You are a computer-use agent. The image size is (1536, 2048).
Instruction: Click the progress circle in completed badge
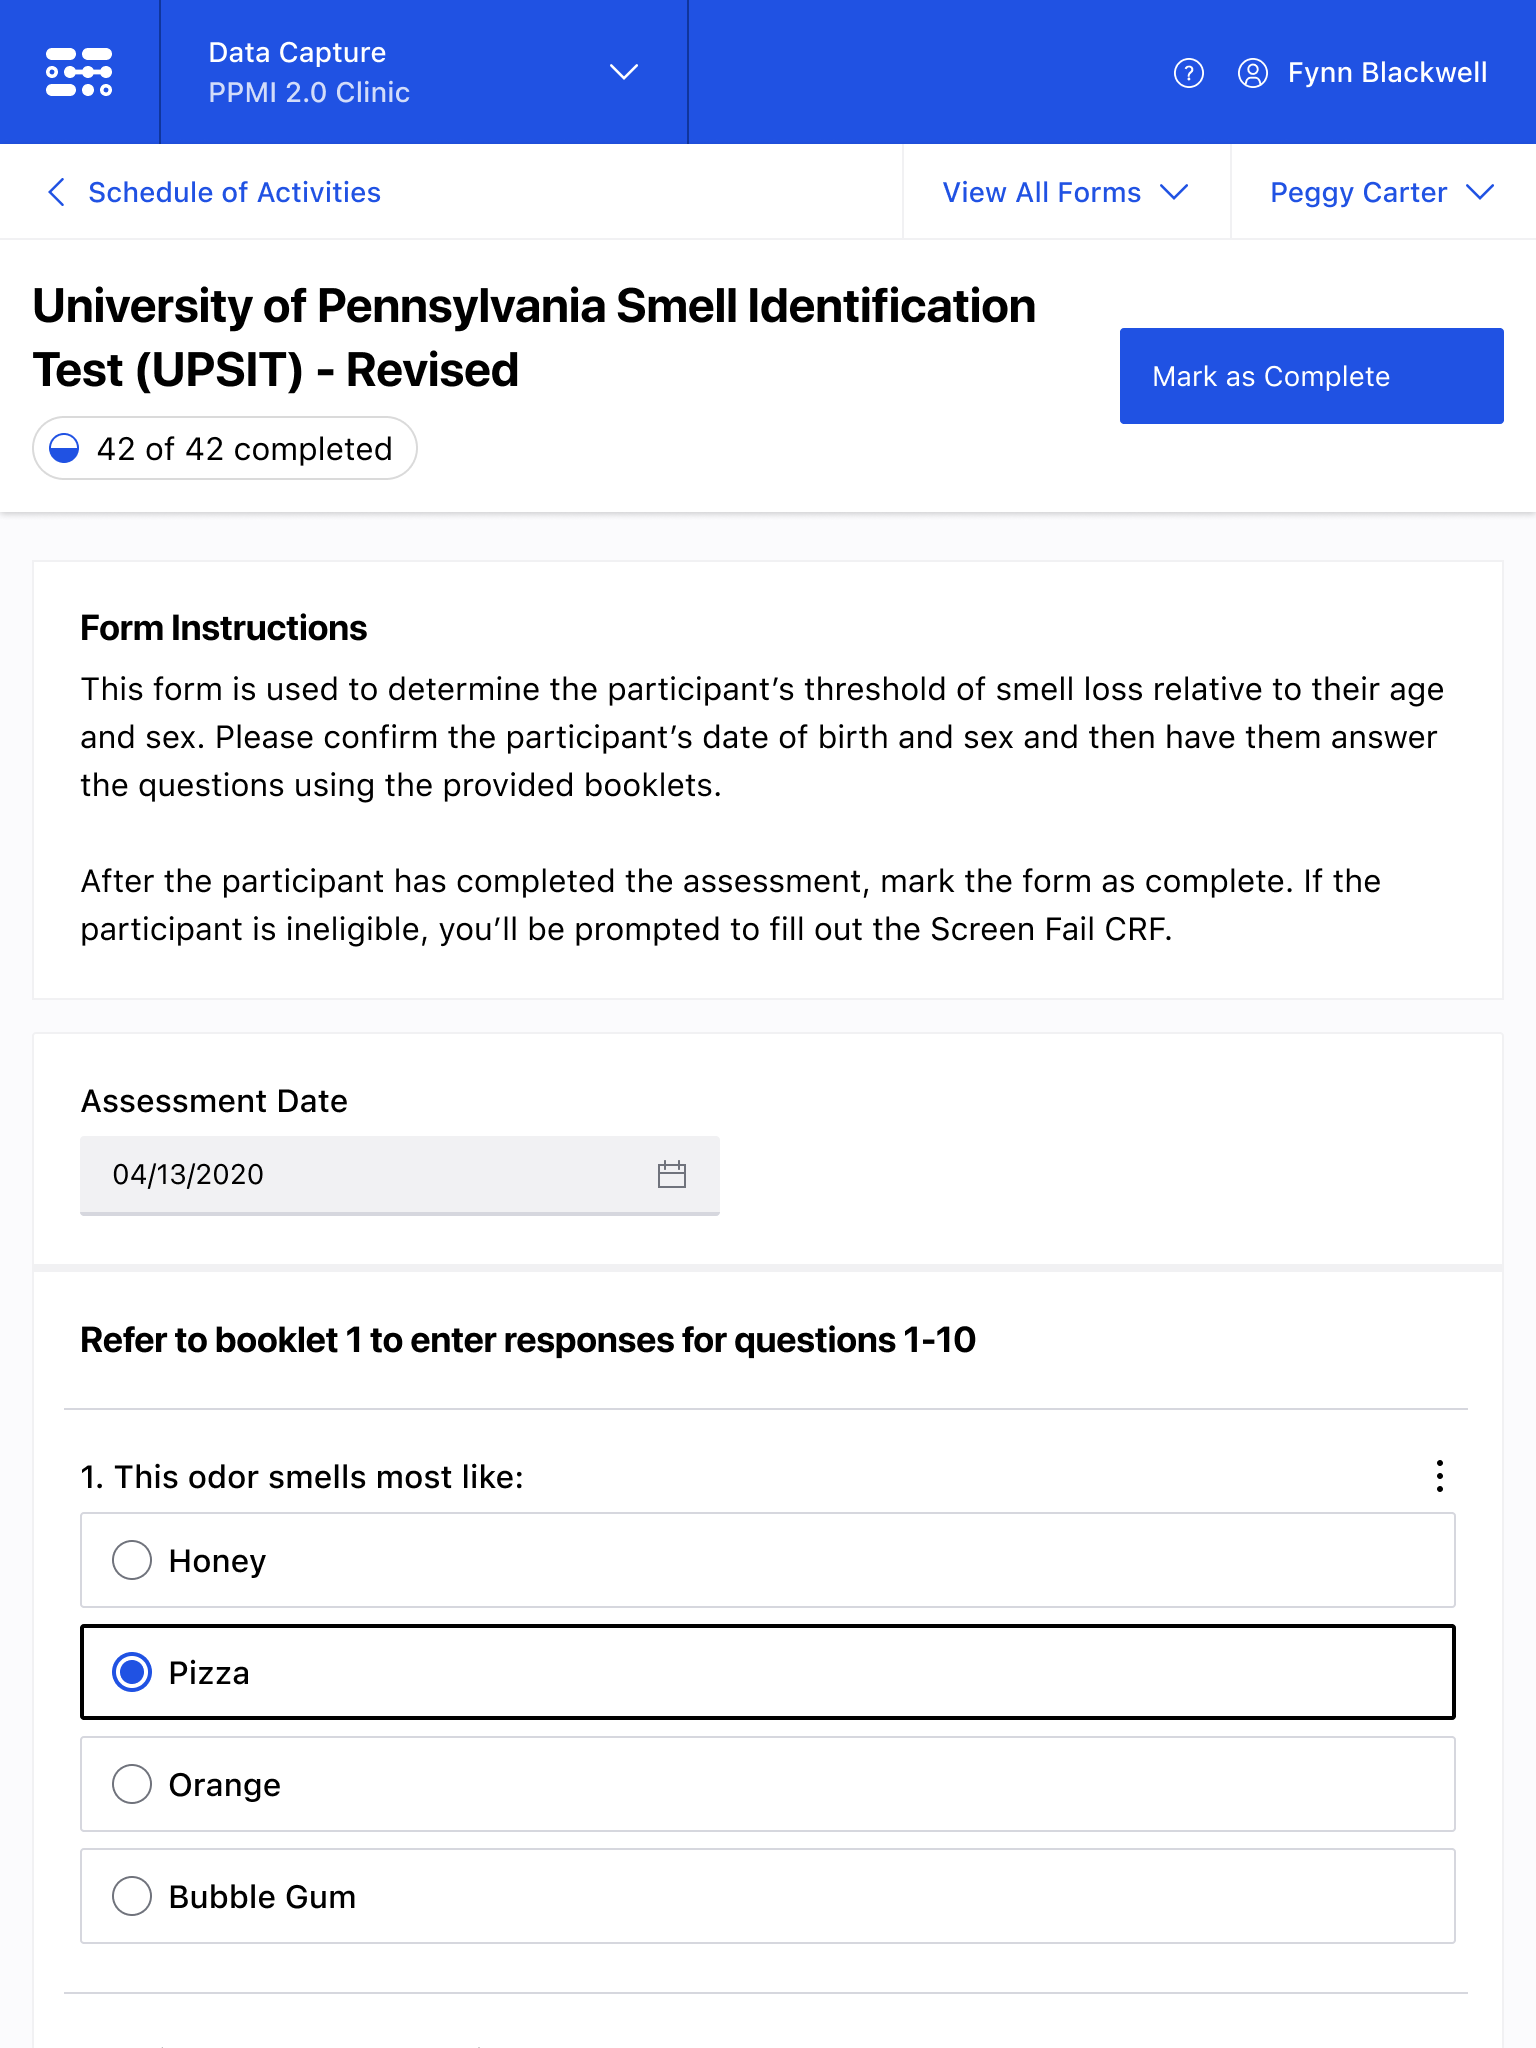click(64, 449)
